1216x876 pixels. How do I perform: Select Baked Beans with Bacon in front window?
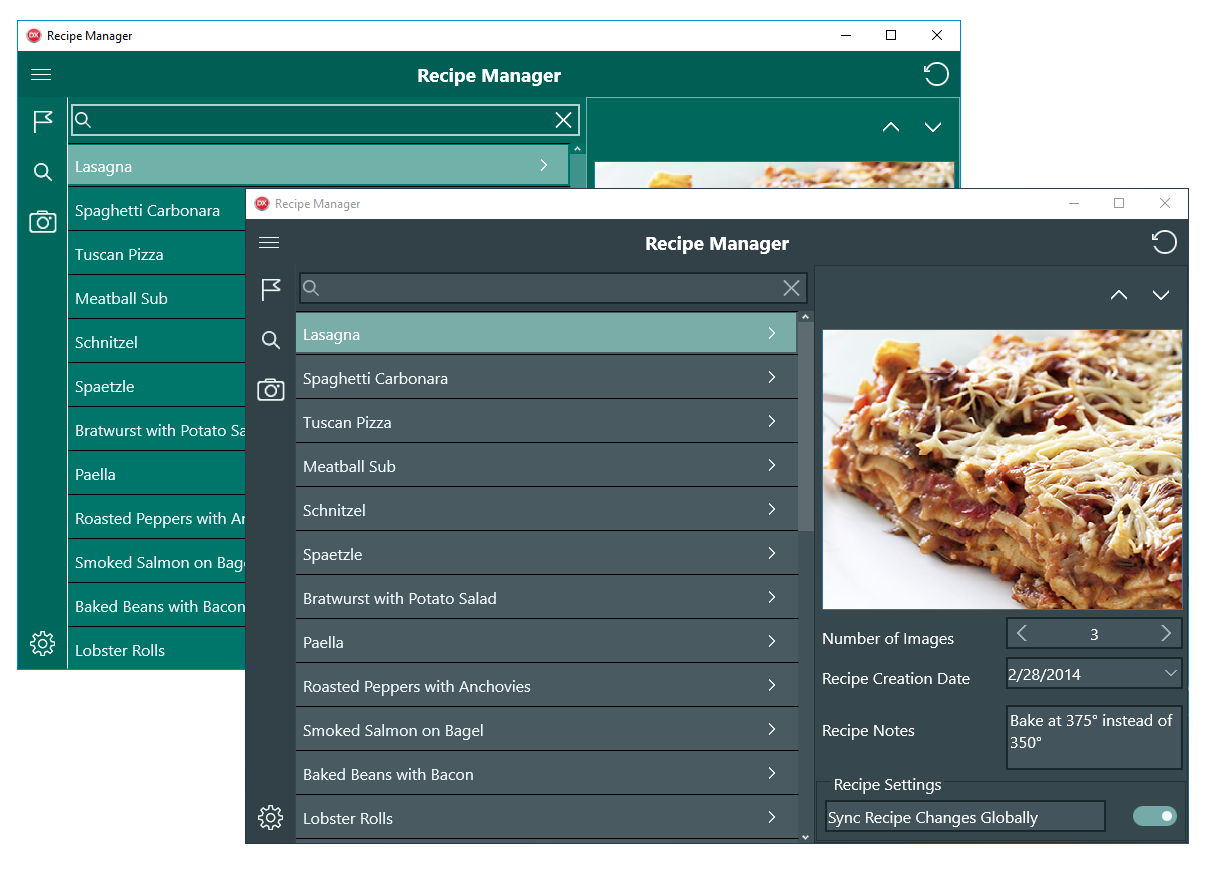[546, 774]
